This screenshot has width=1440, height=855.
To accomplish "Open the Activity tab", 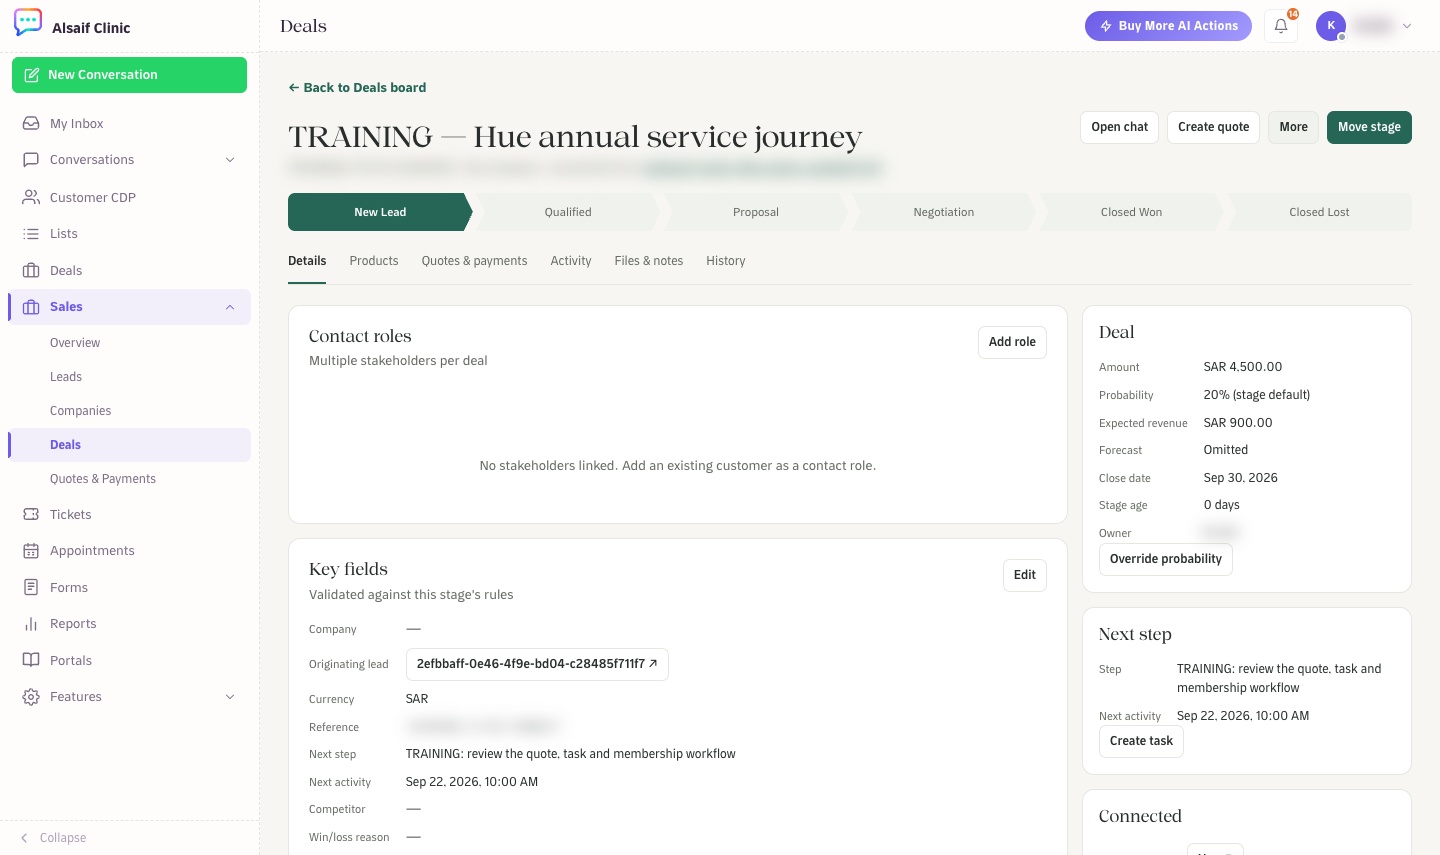I will click(x=571, y=261).
